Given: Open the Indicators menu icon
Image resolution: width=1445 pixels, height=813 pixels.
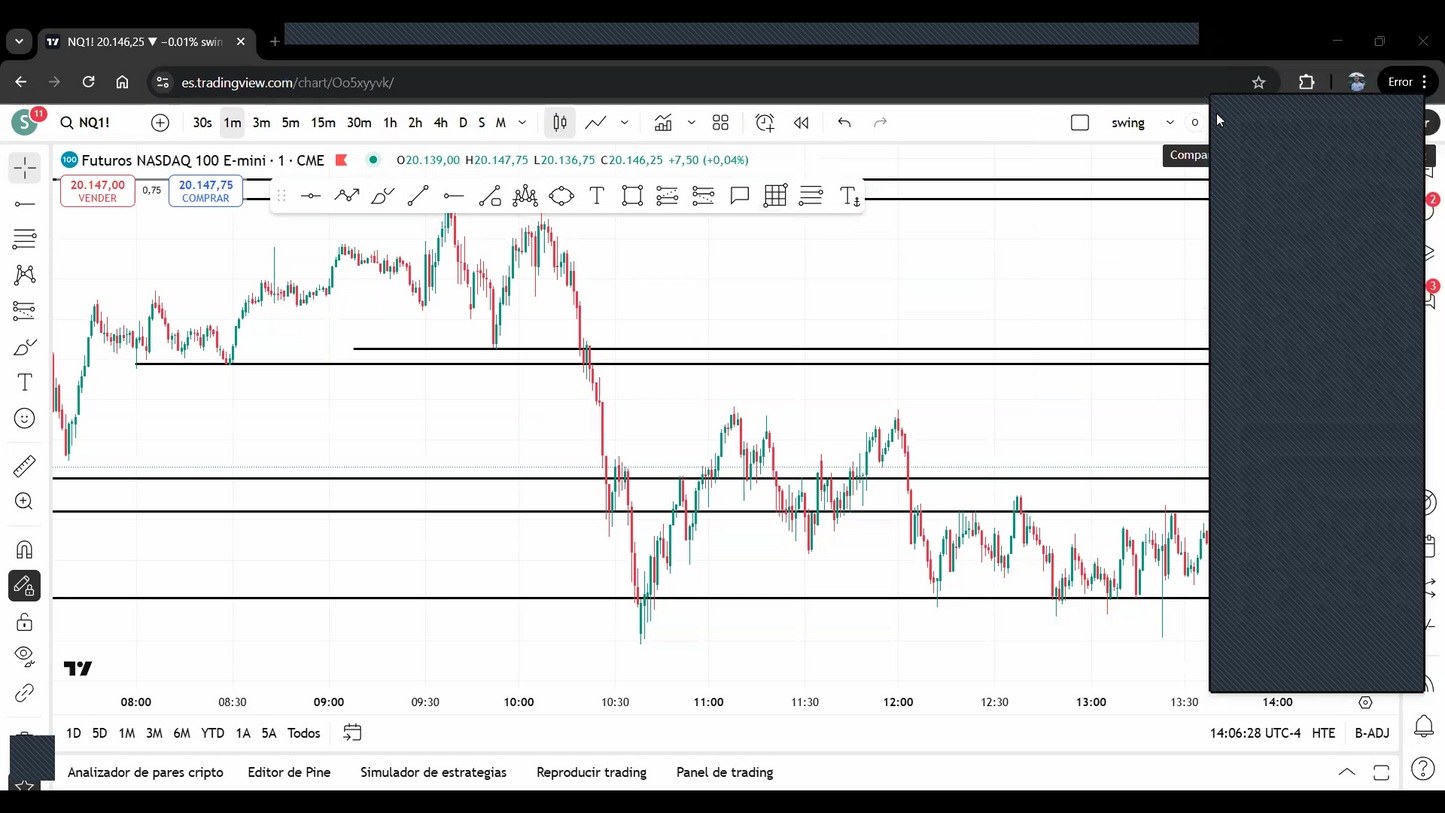Looking at the screenshot, I should click(663, 122).
